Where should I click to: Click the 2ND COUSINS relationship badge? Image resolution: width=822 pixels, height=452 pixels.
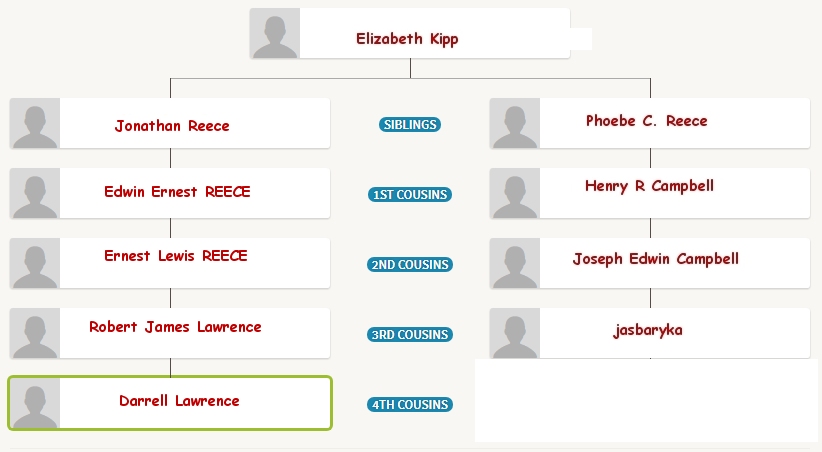click(410, 265)
